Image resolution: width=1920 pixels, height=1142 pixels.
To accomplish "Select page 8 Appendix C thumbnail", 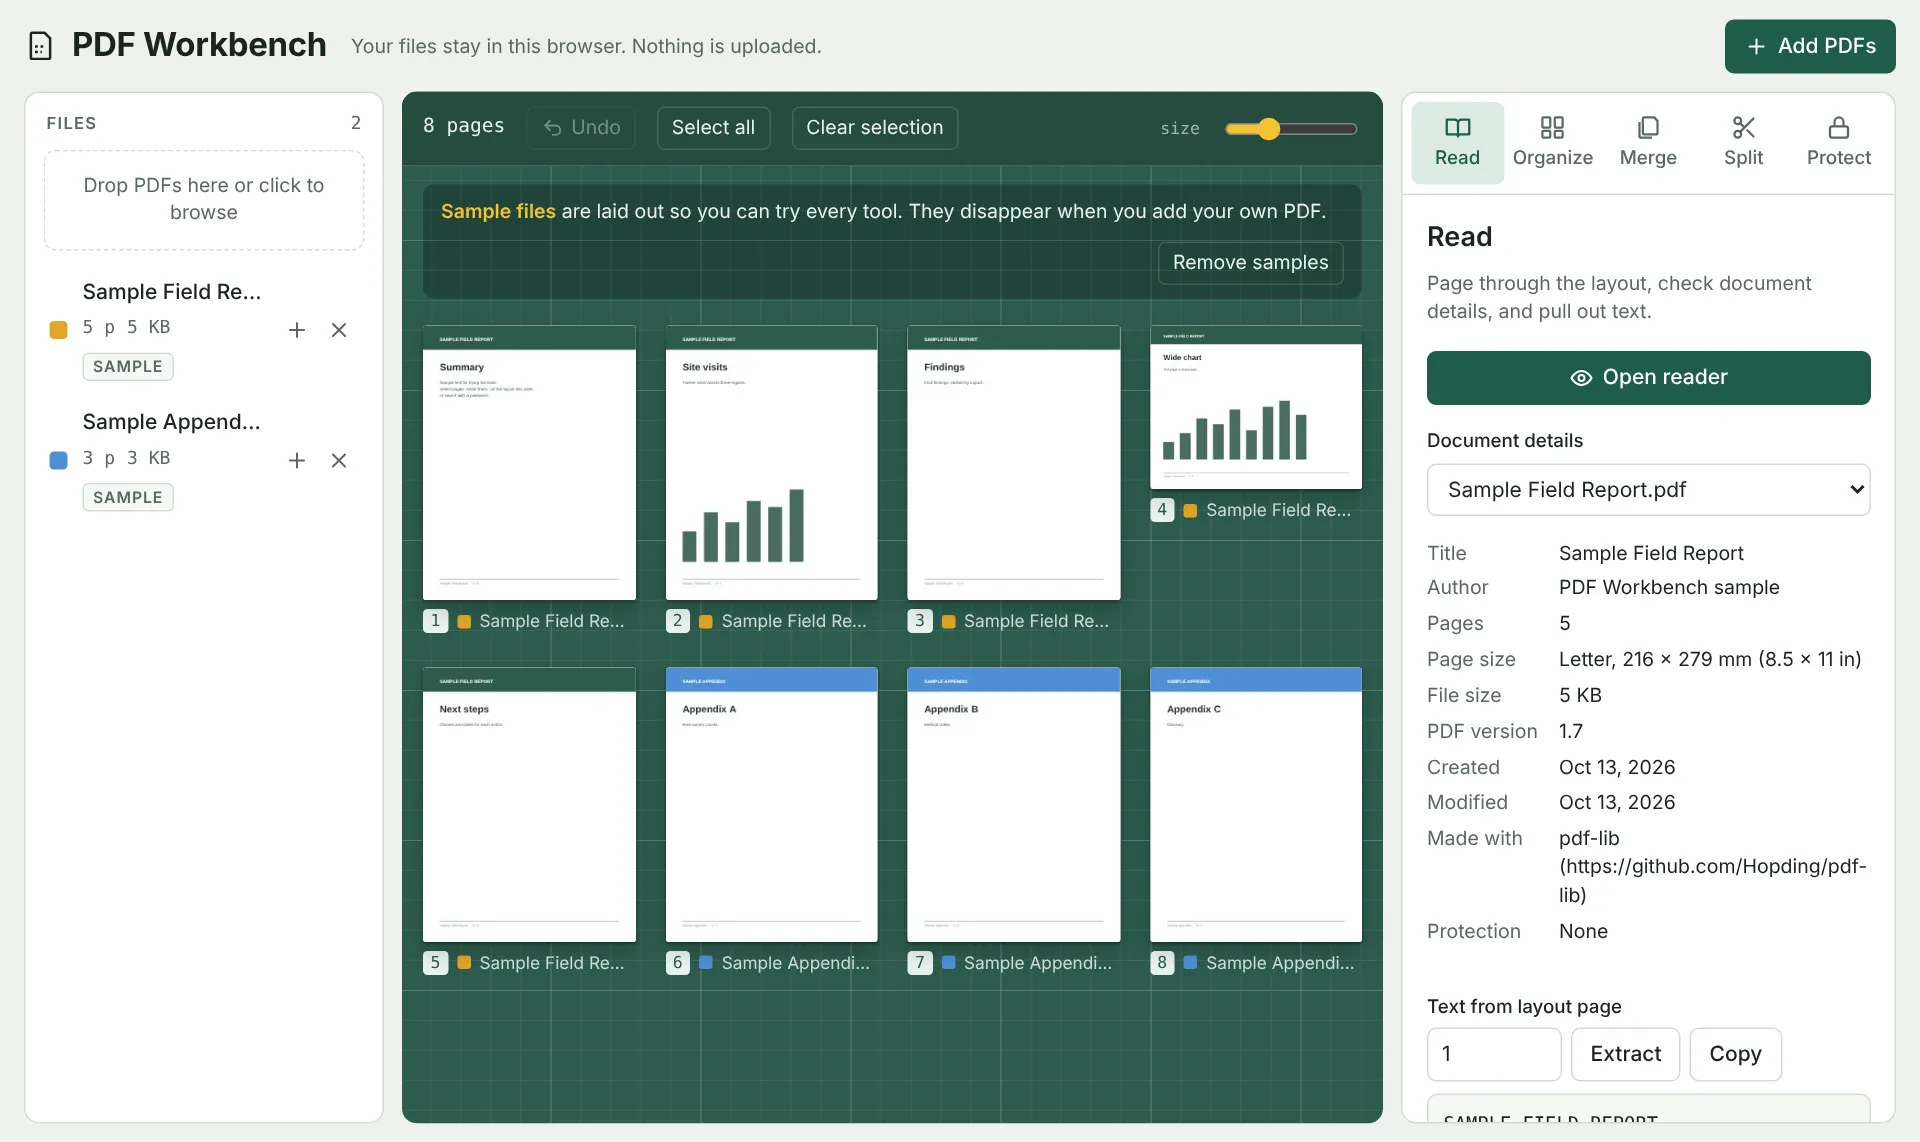I will [x=1256, y=805].
